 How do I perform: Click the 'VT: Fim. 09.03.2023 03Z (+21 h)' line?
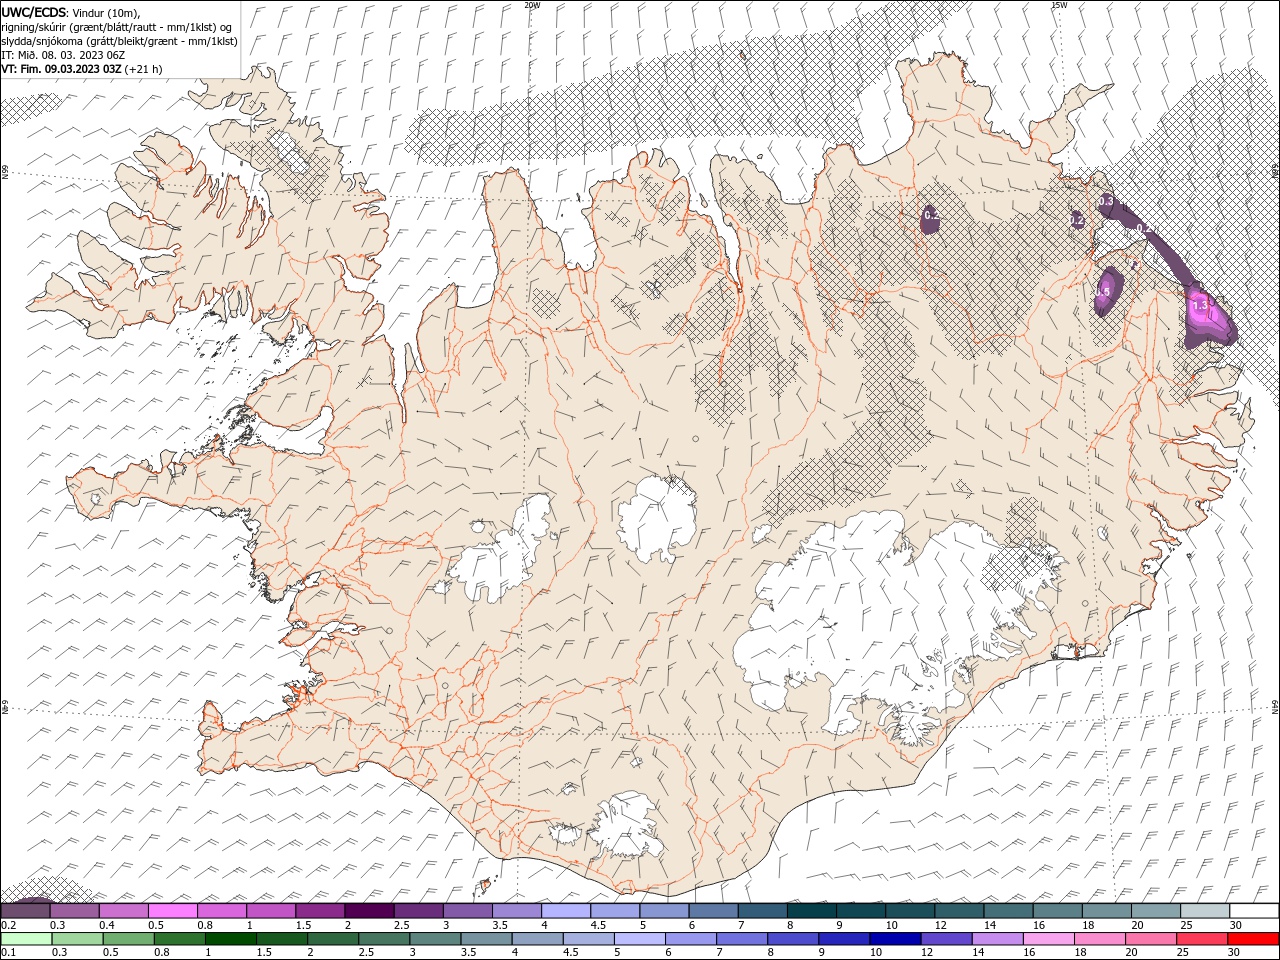(x=82, y=69)
